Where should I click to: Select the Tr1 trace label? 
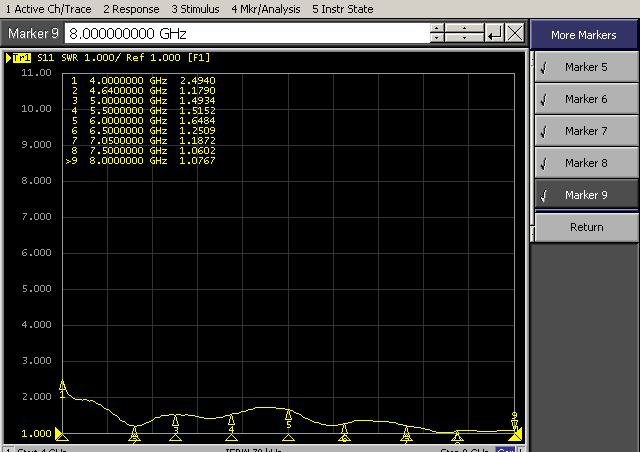[x=21, y=58]
